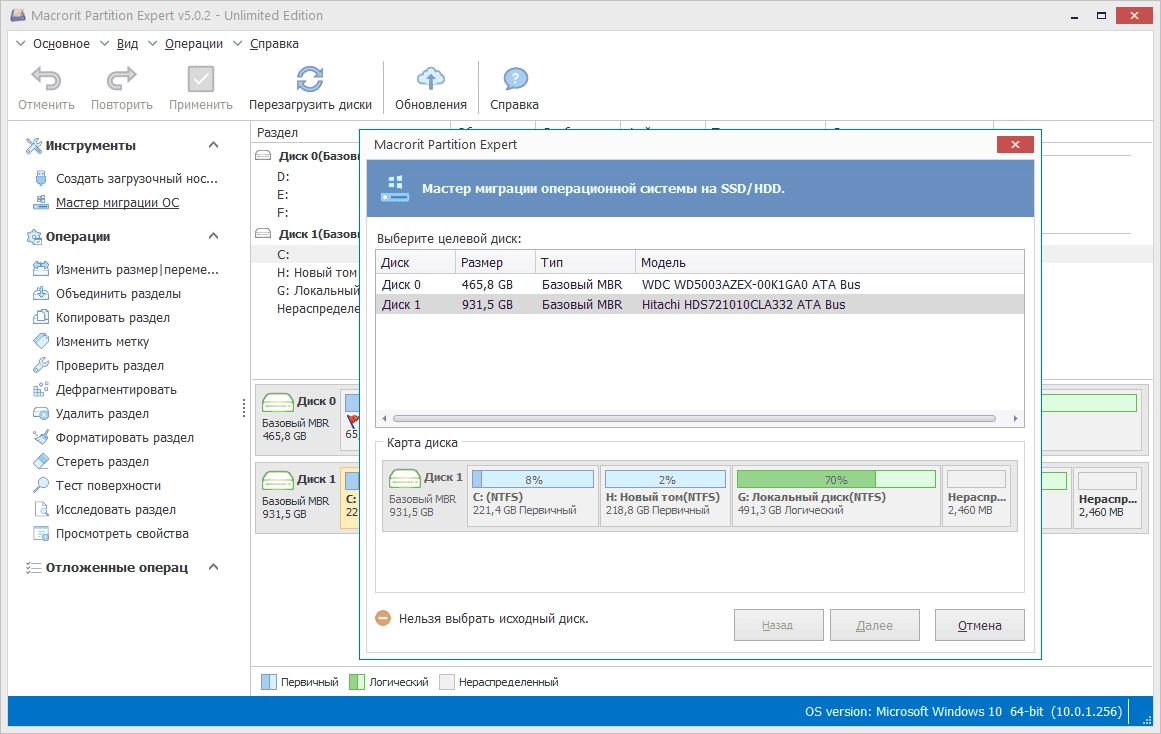This screenshot has width=1161, height=734.
Task: Click the Диск column header in wizard
Action: point(415,262)
